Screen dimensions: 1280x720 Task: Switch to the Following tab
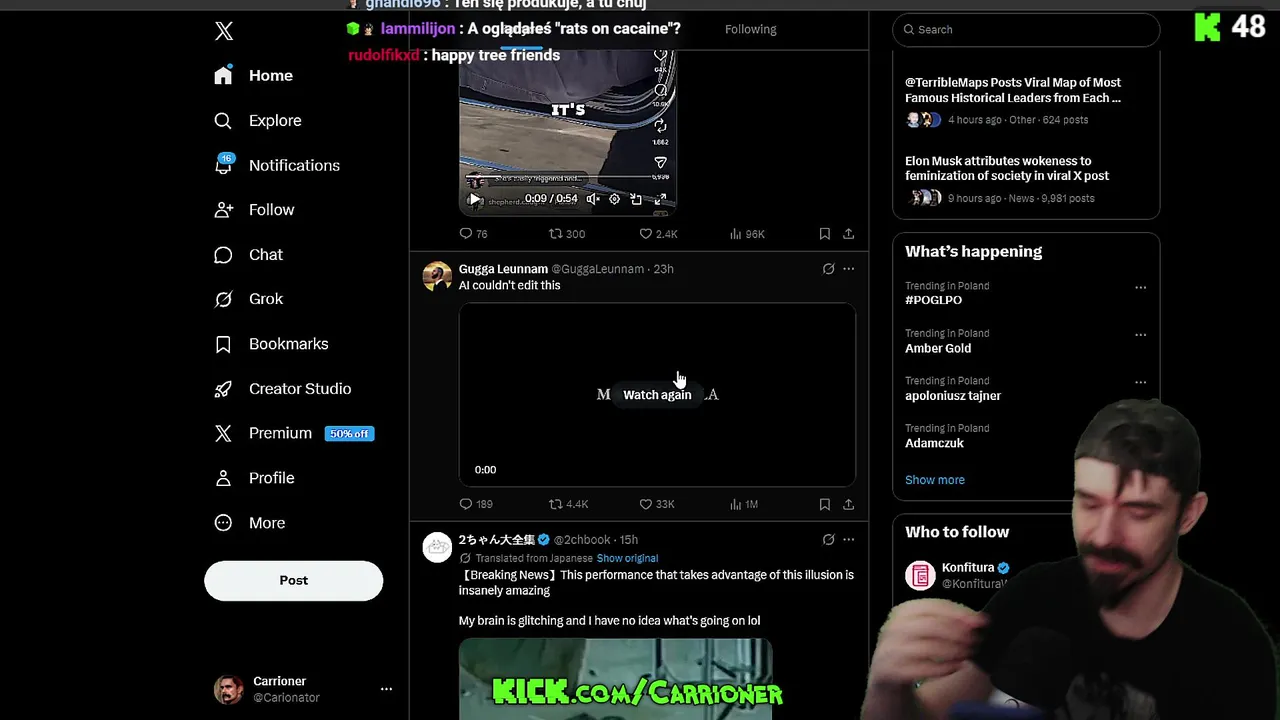coord(751,29)
